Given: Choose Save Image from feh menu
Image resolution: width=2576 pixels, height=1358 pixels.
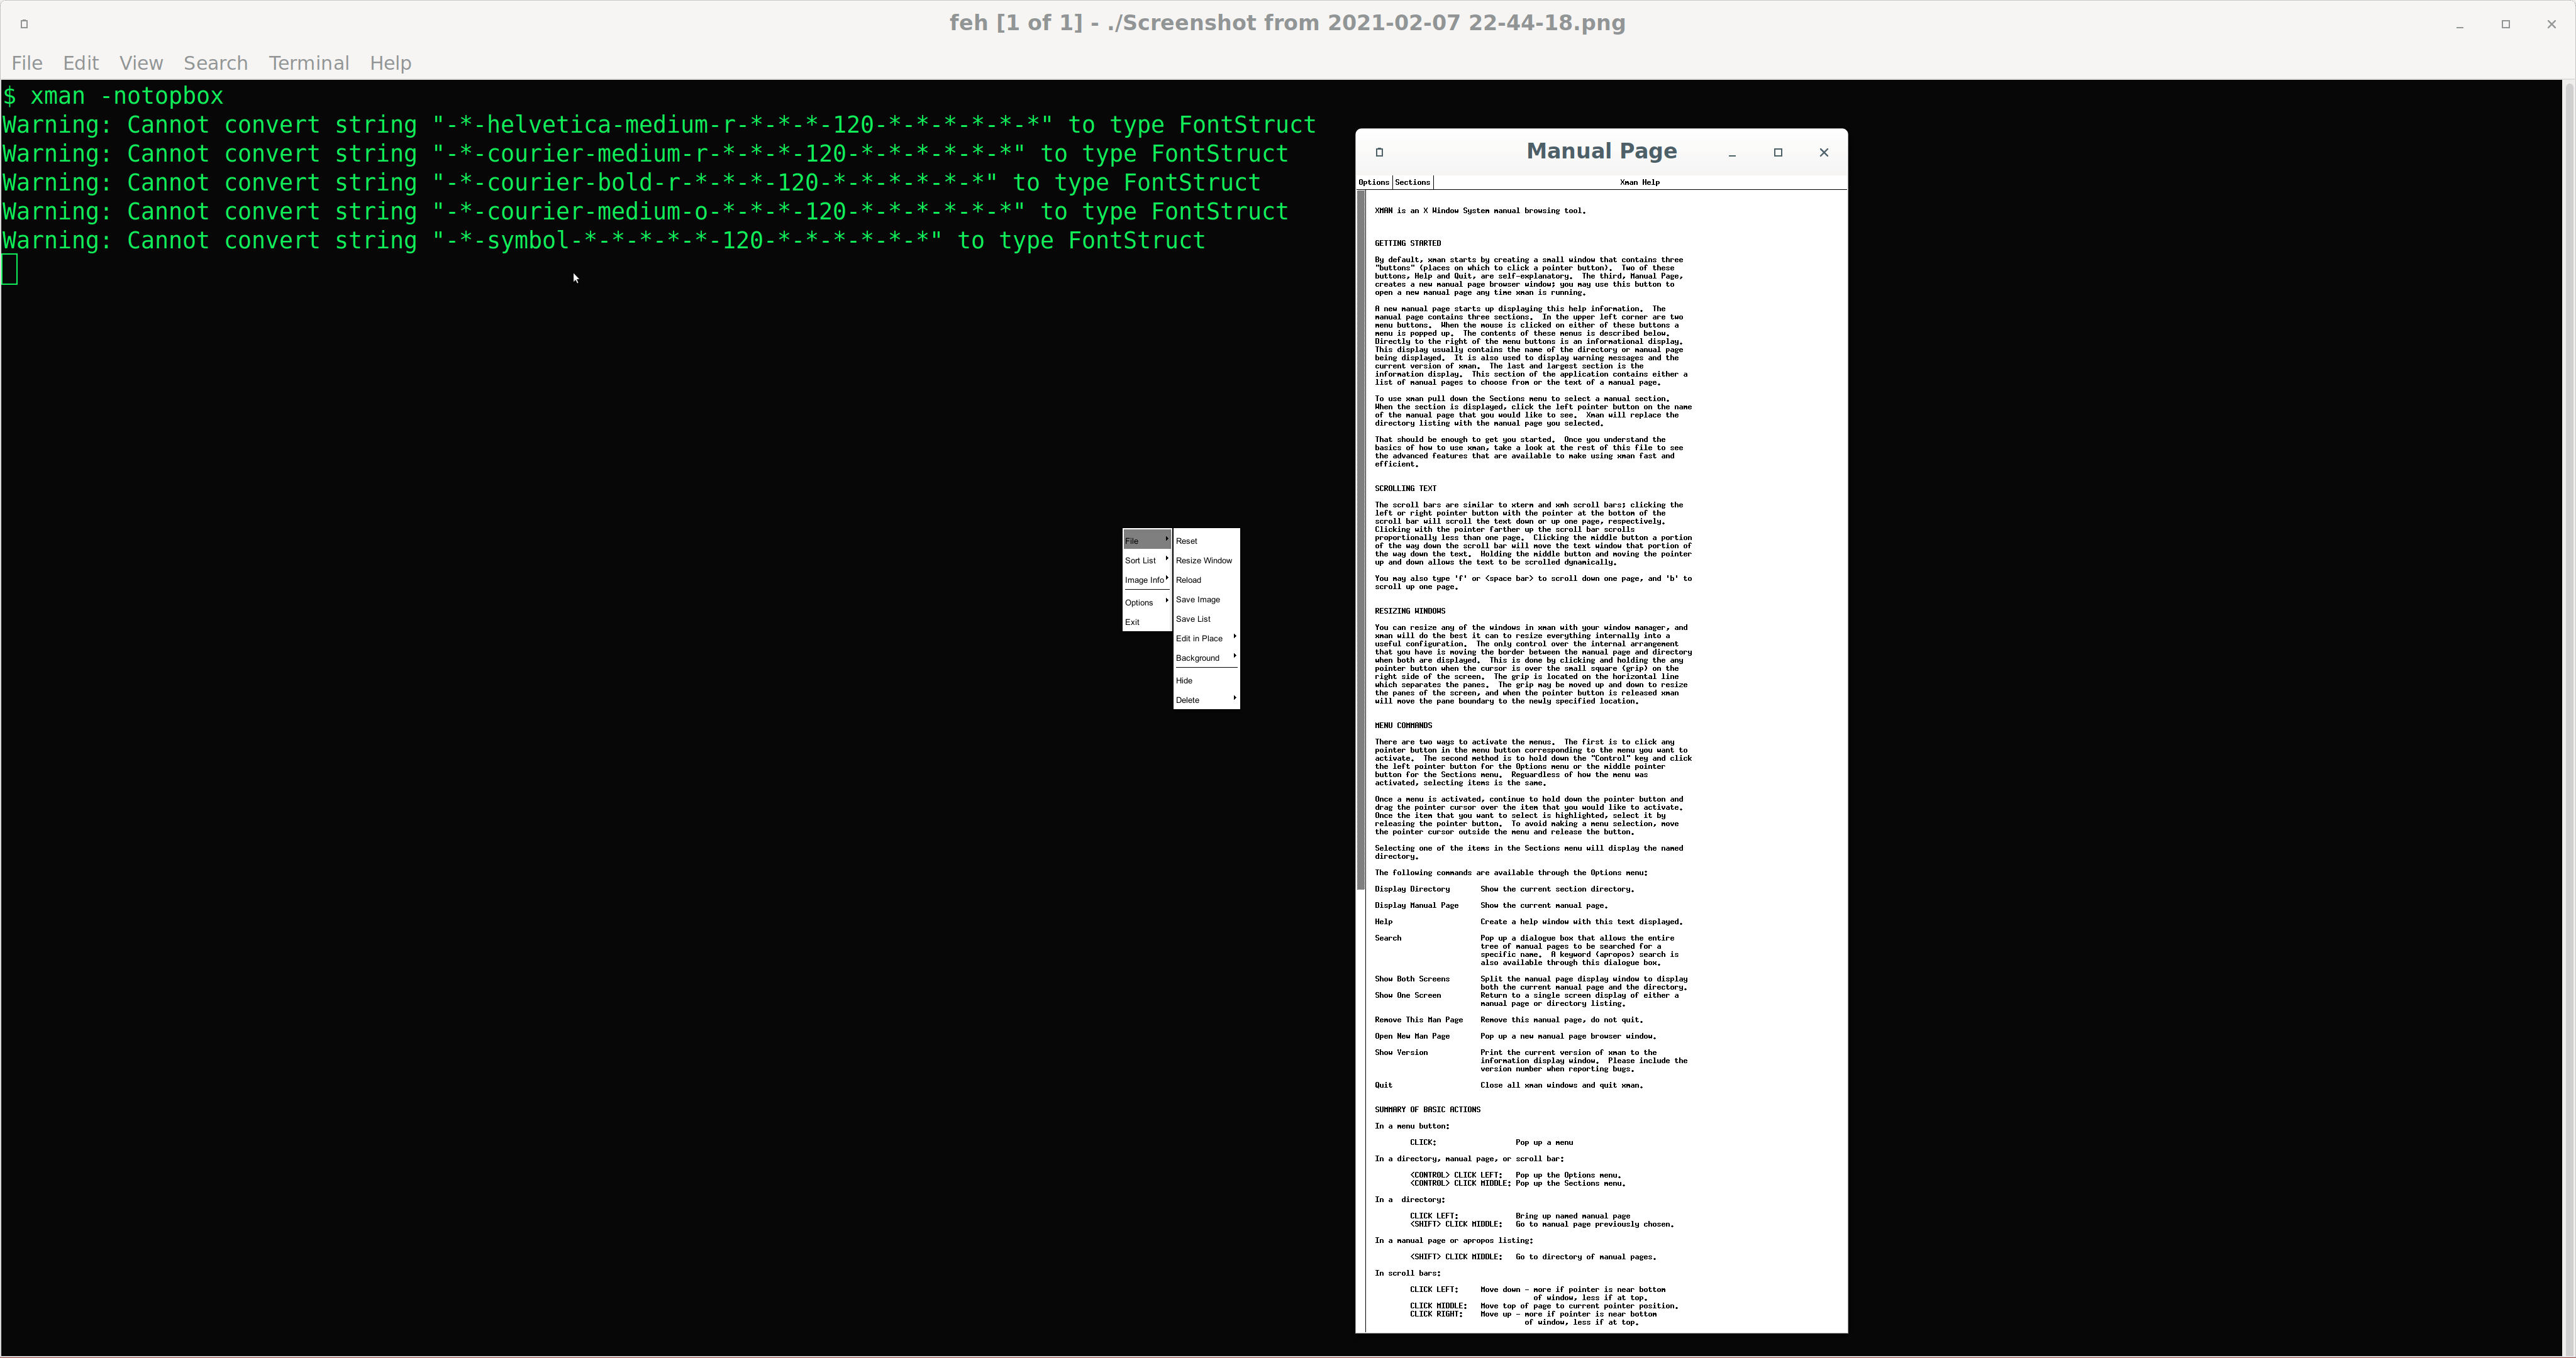Looking at the screenshot, I should [x=1198, y=600].
